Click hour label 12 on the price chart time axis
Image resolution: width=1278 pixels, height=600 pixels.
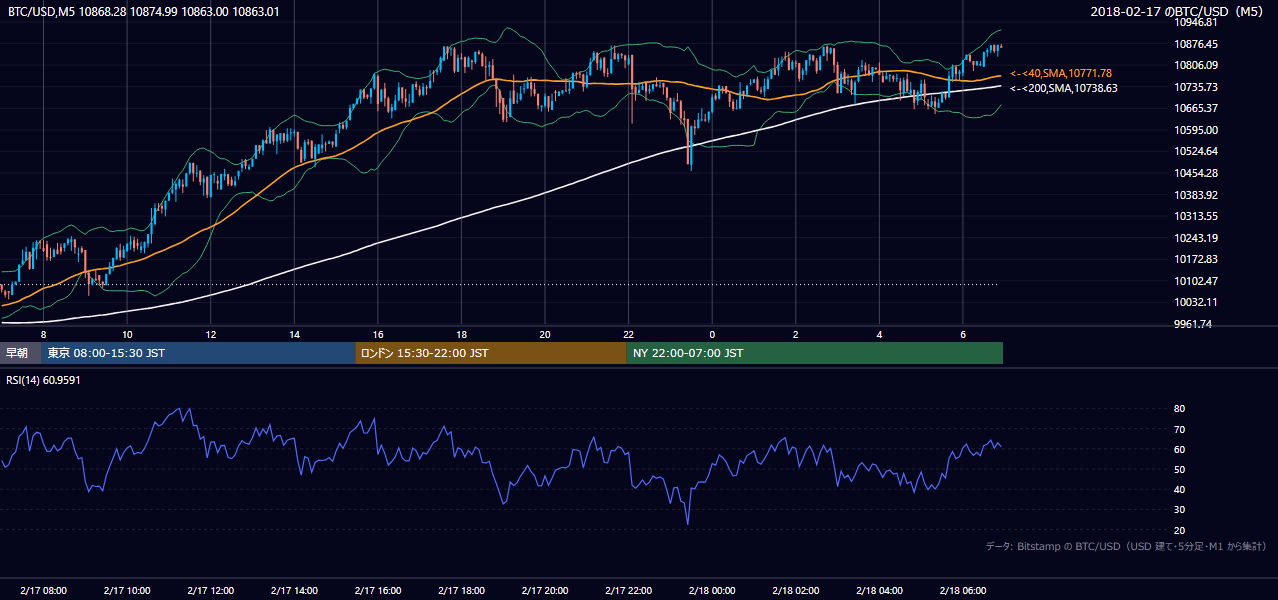[211, 334]
